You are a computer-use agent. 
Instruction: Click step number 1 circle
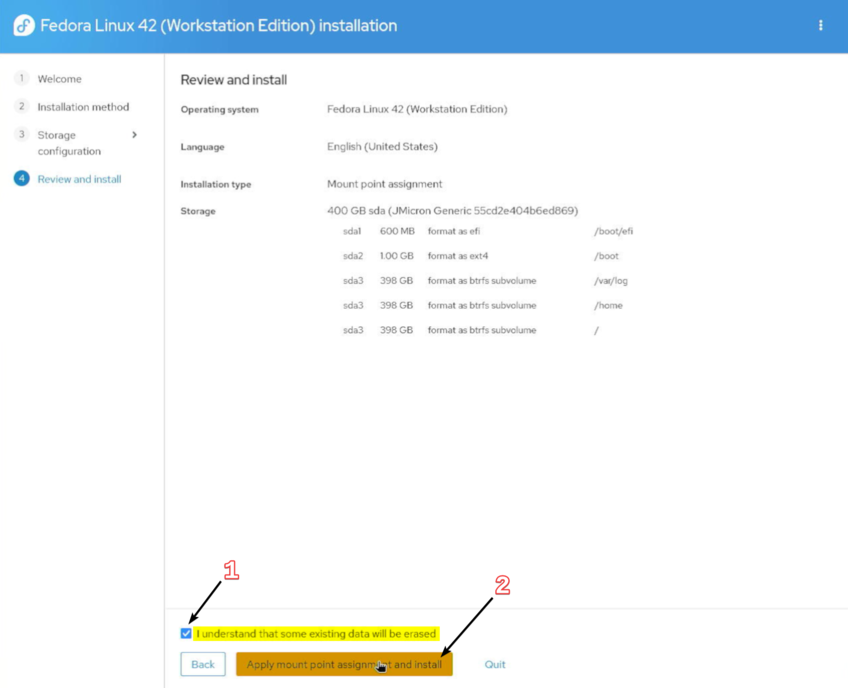point(22,78)
